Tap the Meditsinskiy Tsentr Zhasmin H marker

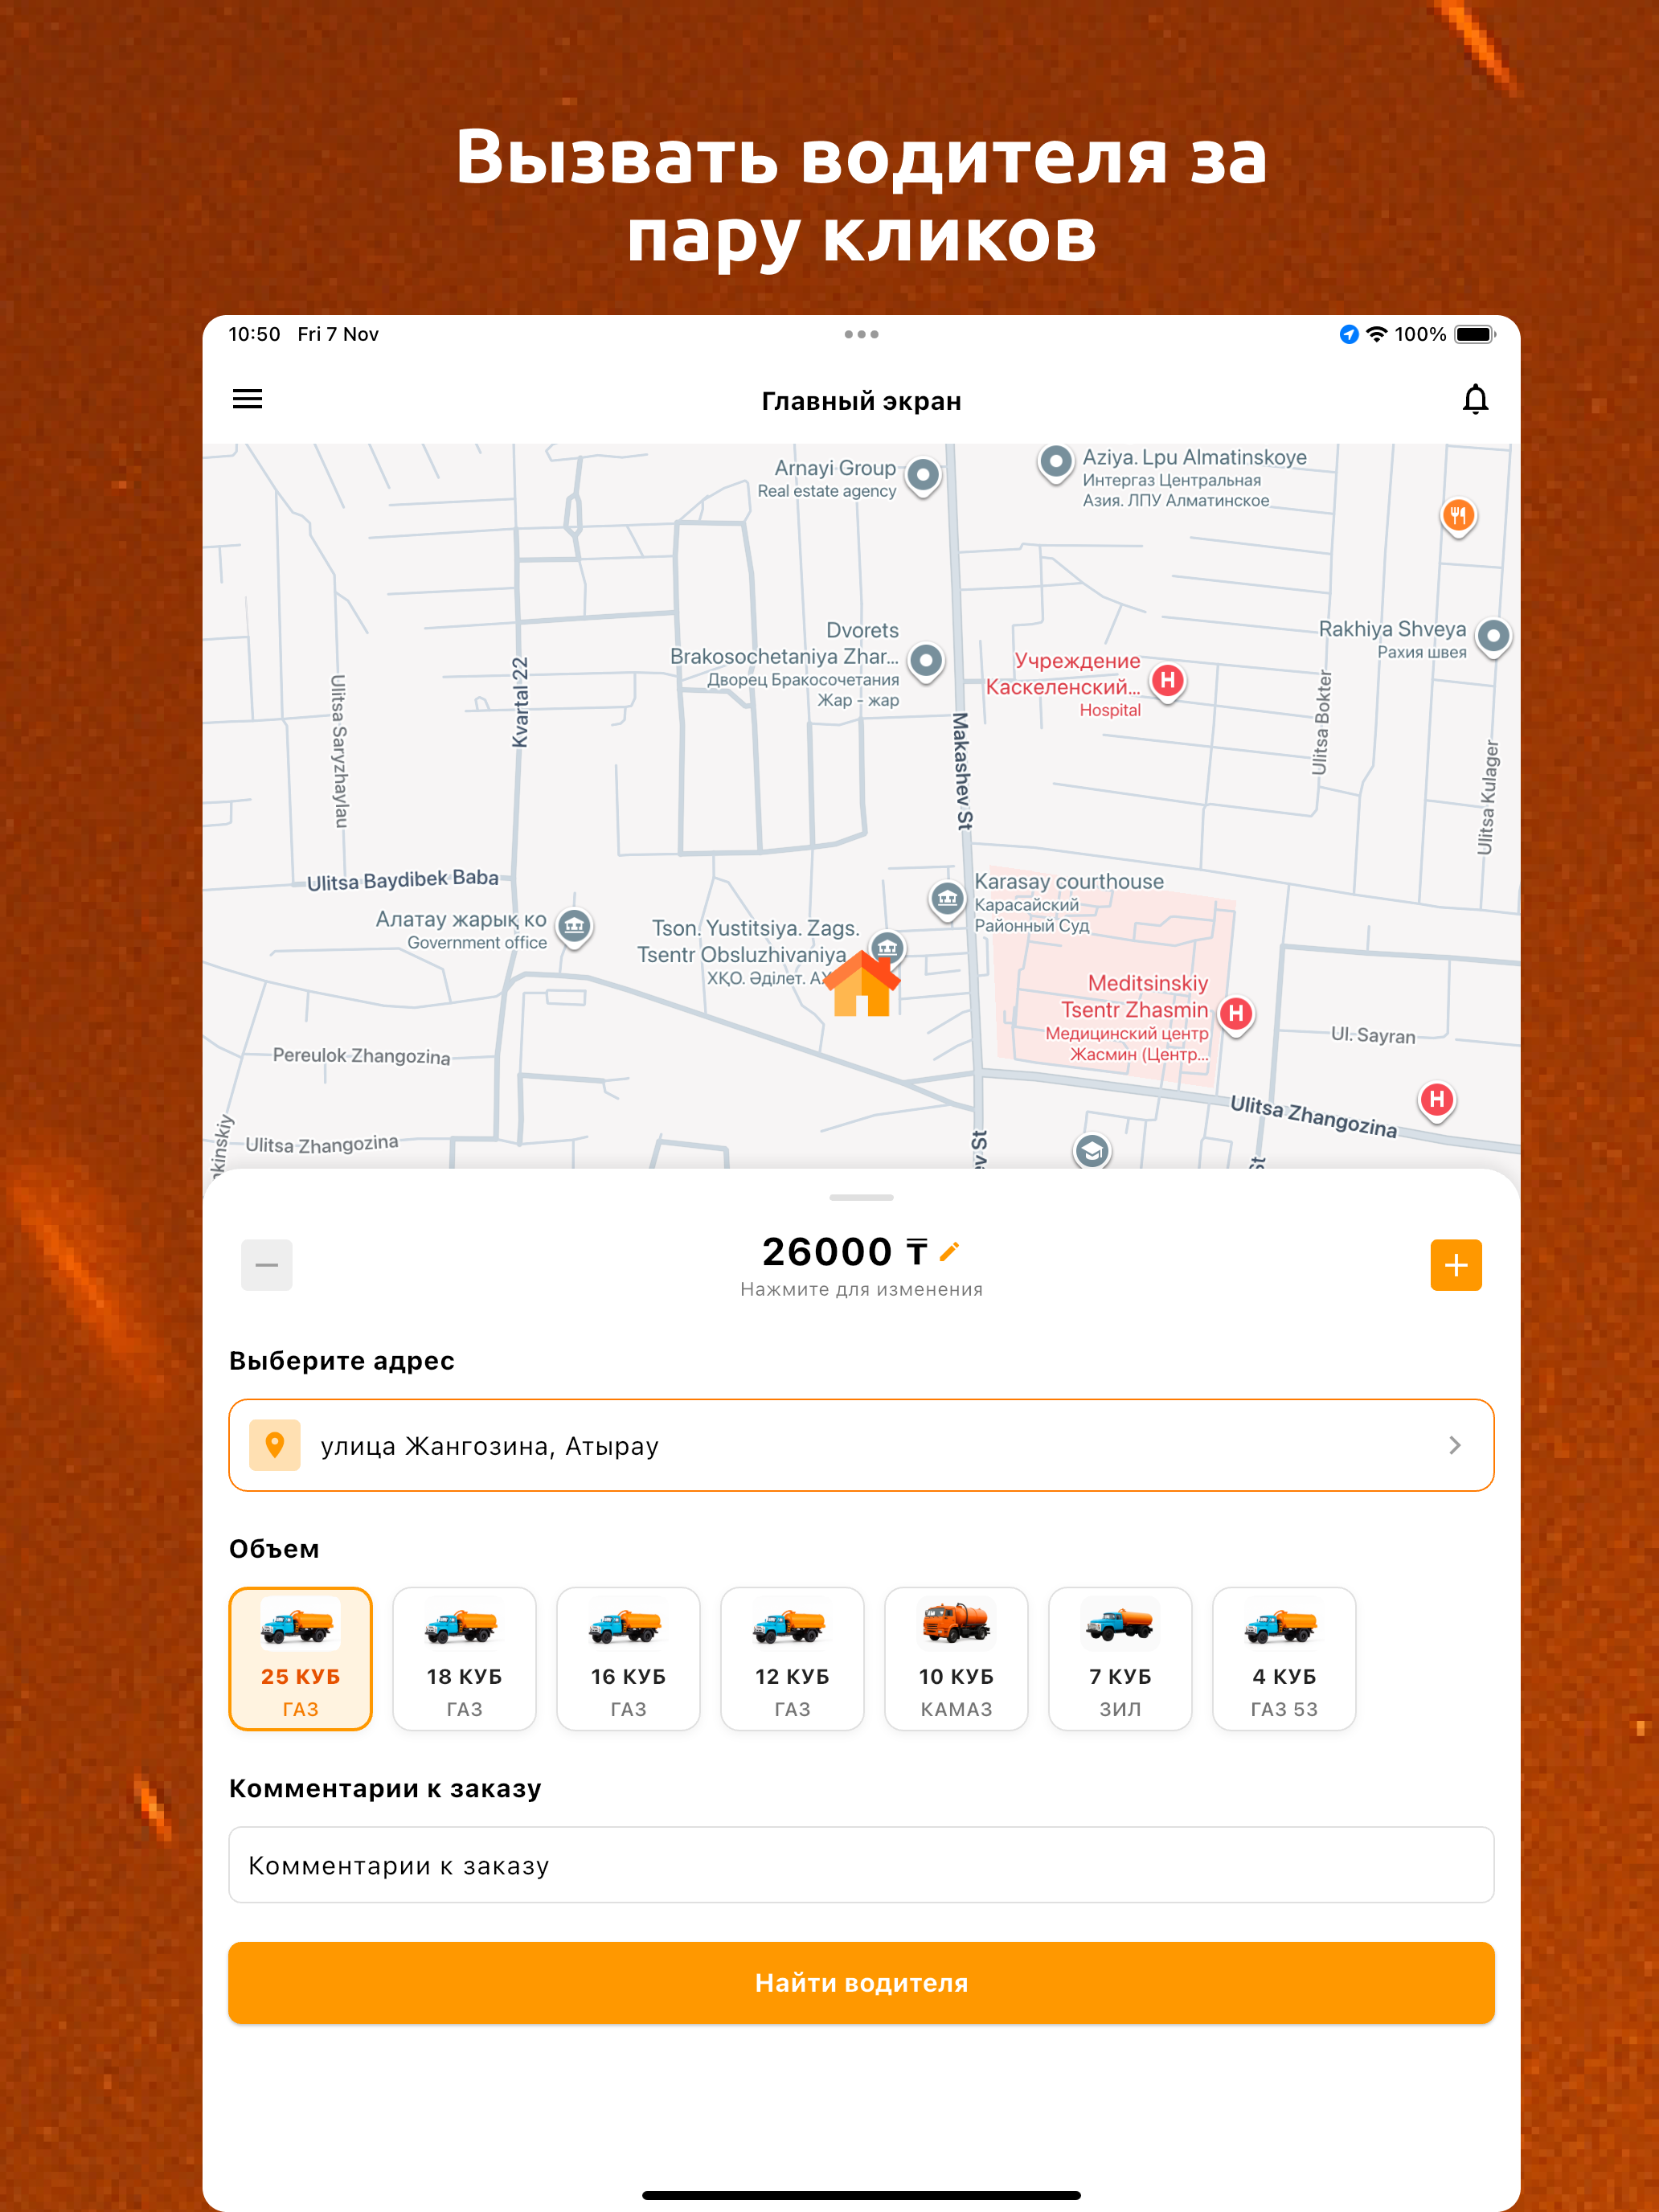pyautogui.click(x=1236, y=1015)
